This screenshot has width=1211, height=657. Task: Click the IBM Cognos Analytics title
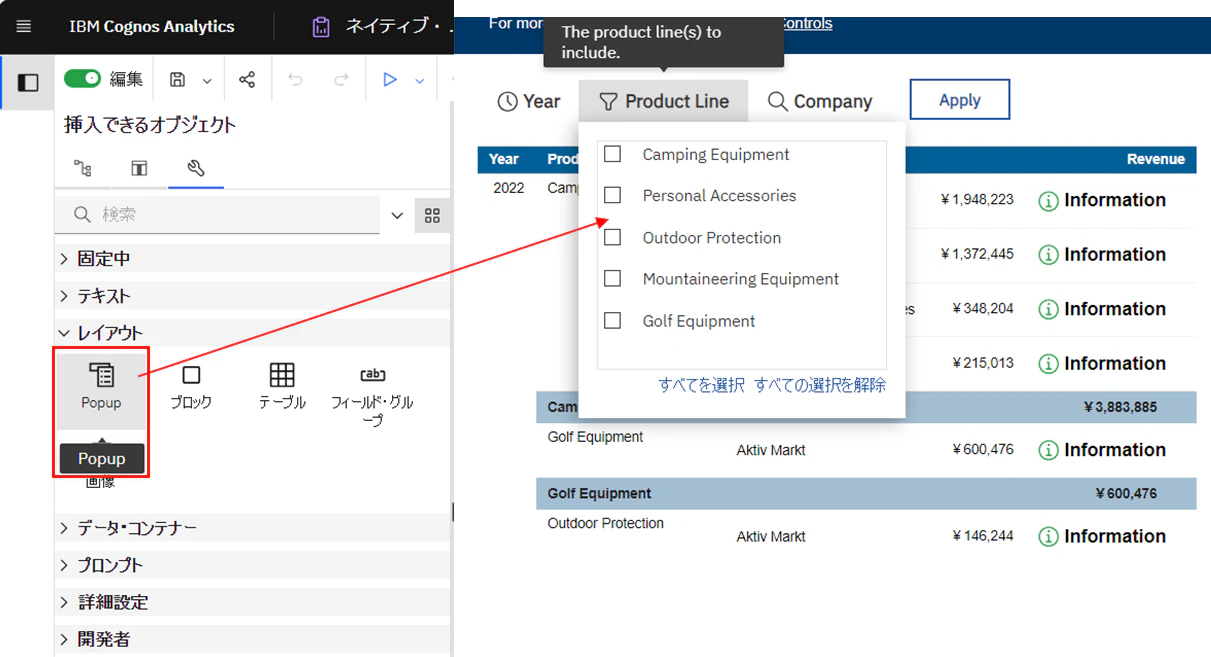pyautogui.click(x=152, y=27)
